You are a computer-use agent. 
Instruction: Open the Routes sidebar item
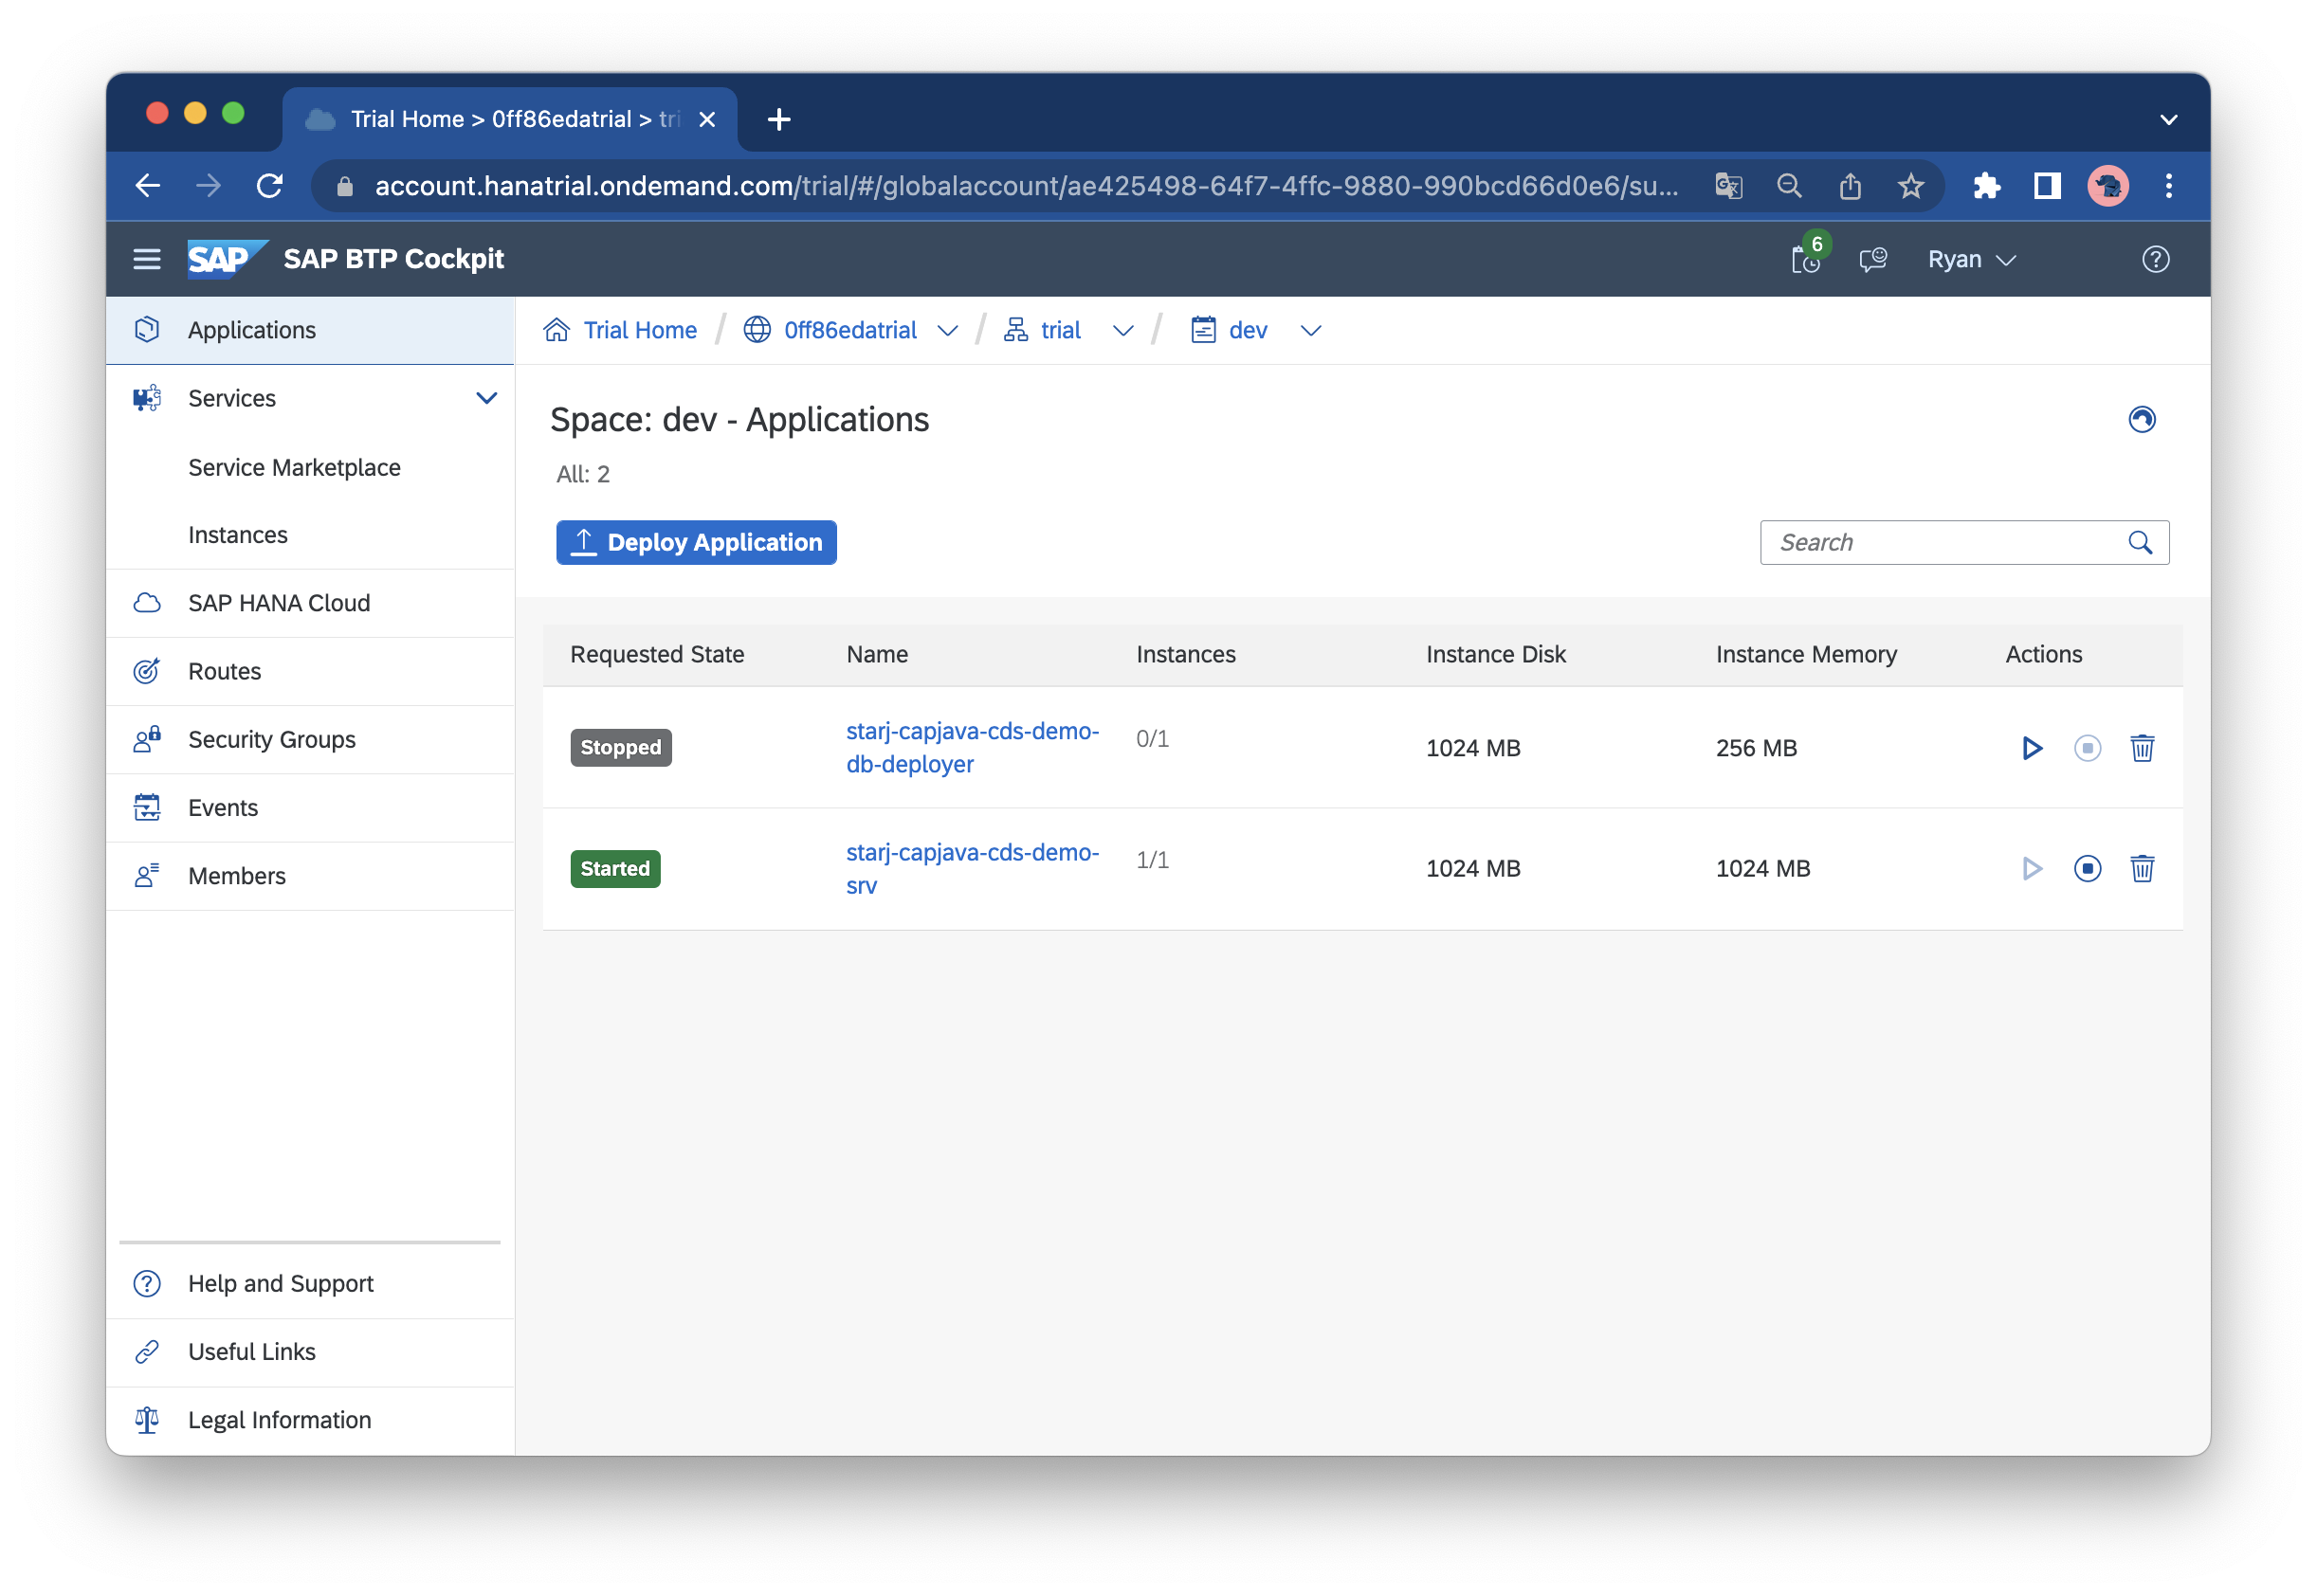click(224, 671)
